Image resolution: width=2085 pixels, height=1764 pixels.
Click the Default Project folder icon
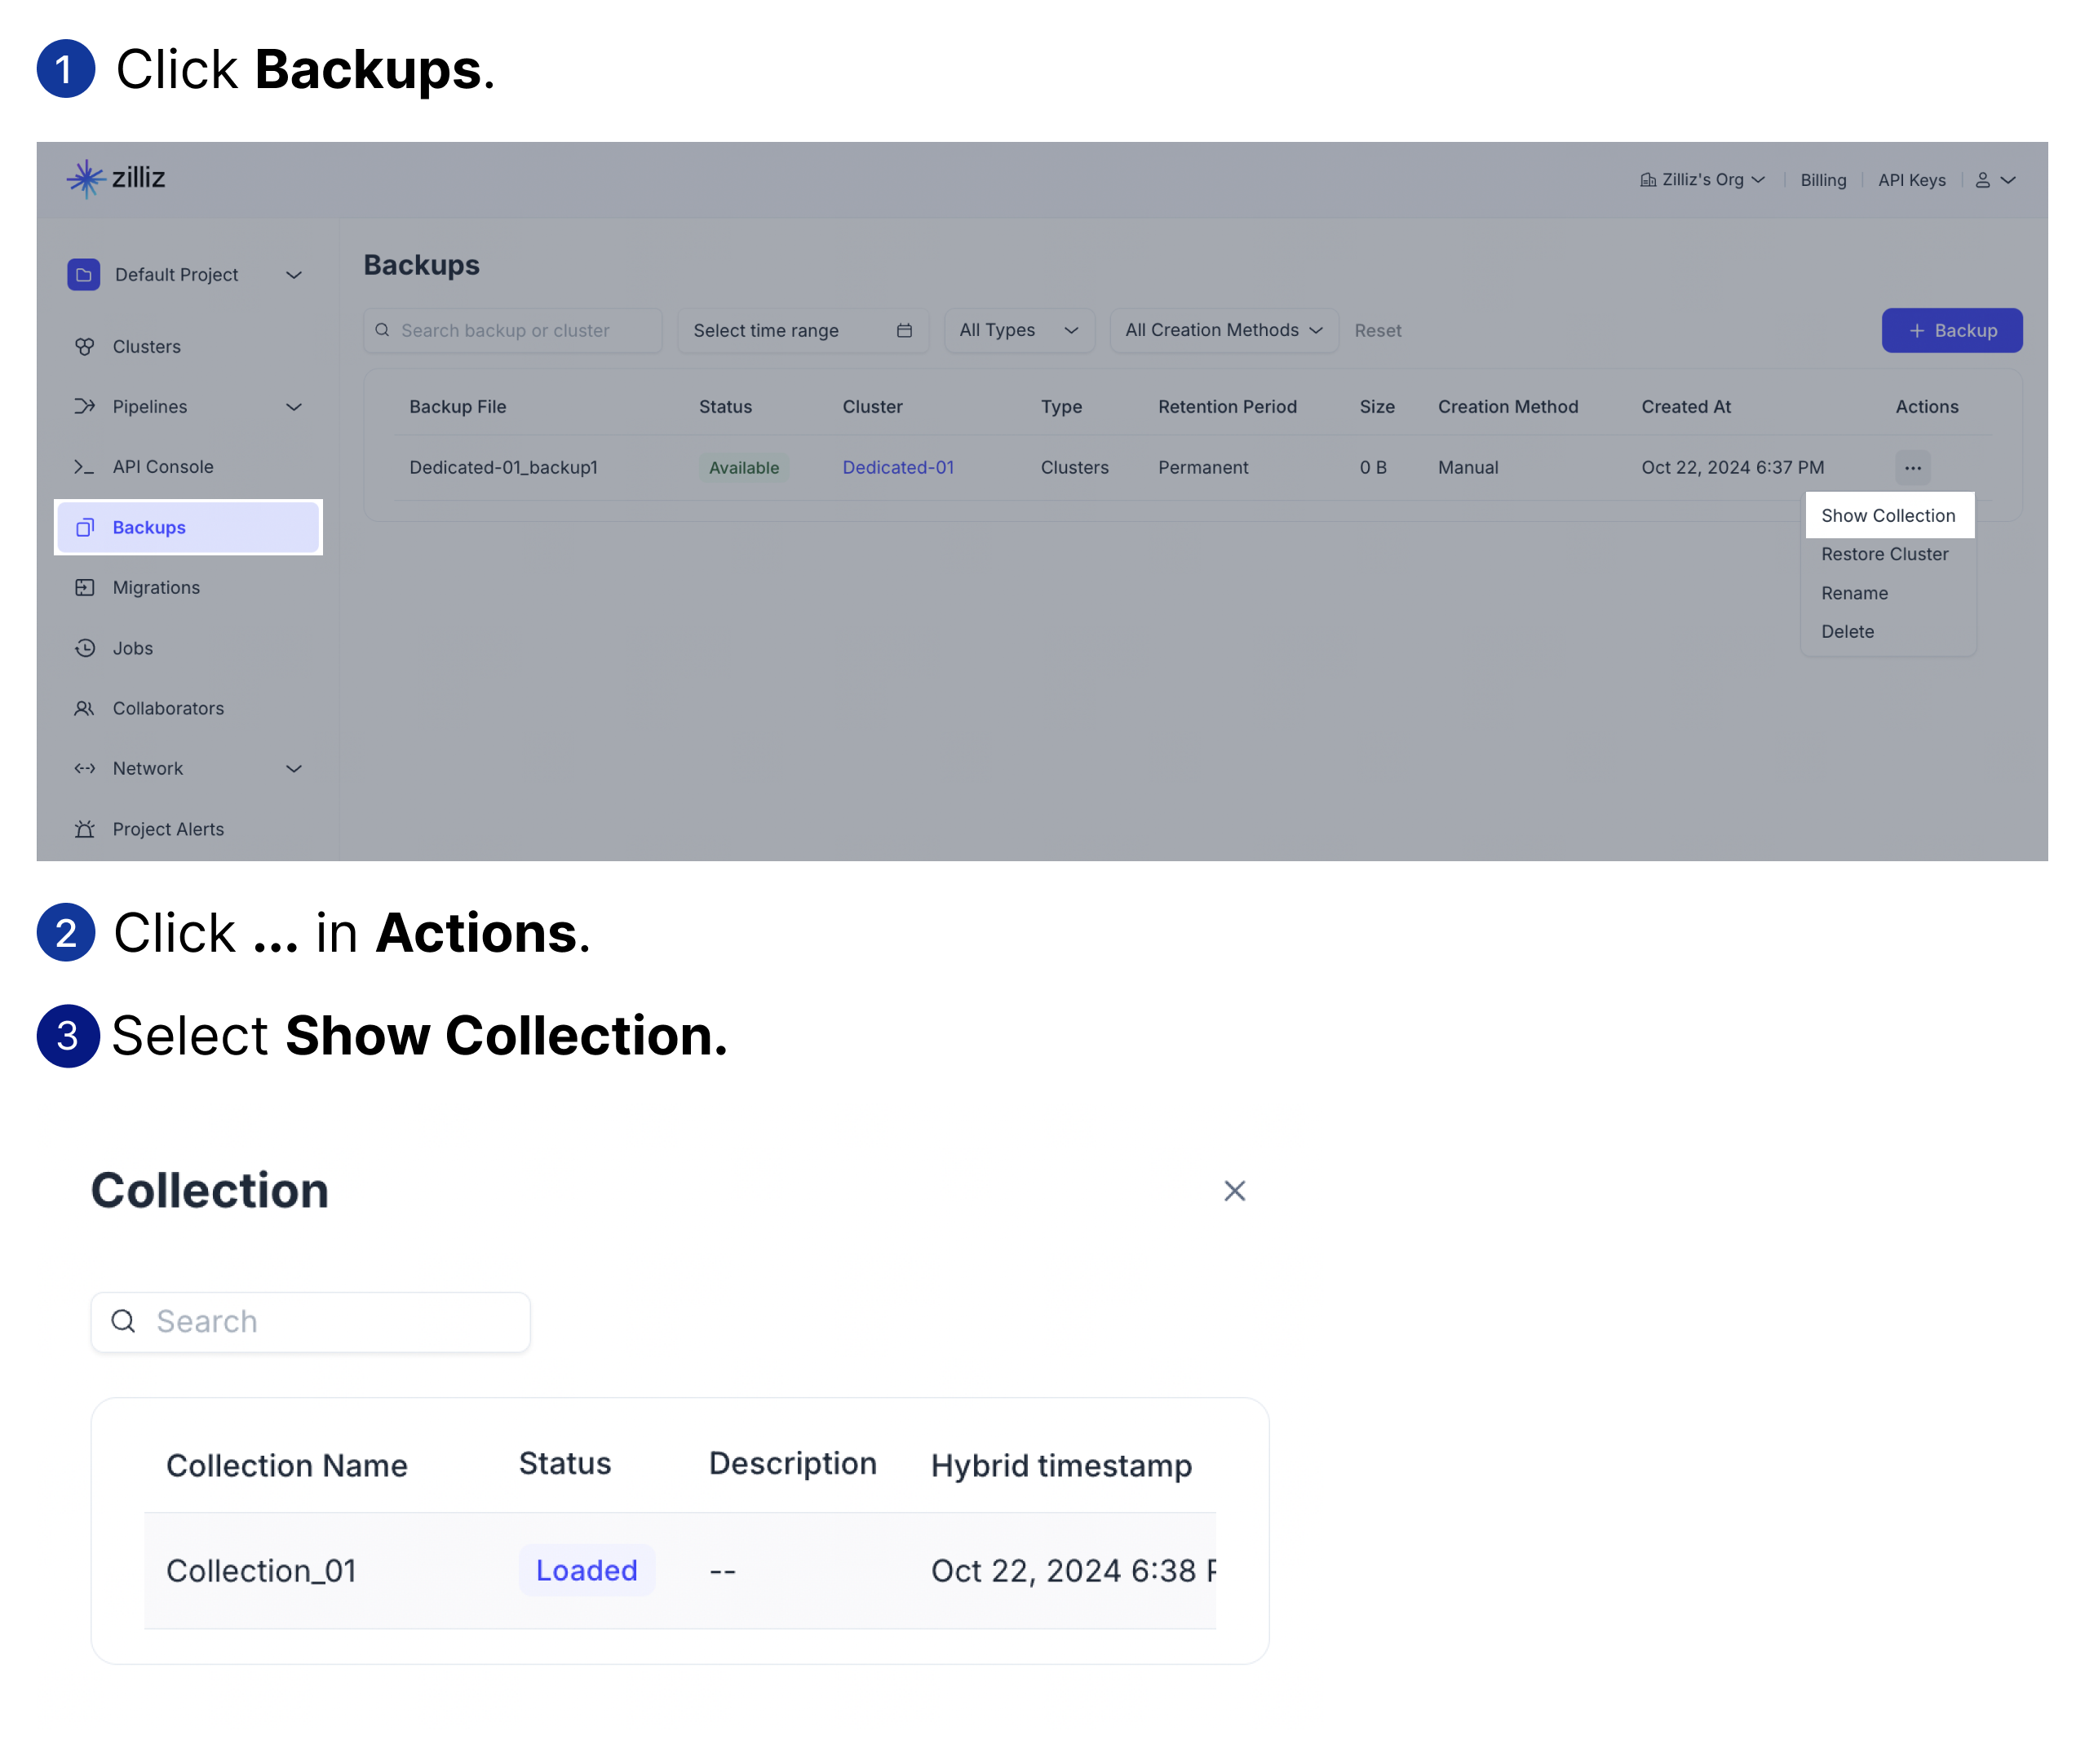pos(84,275)
